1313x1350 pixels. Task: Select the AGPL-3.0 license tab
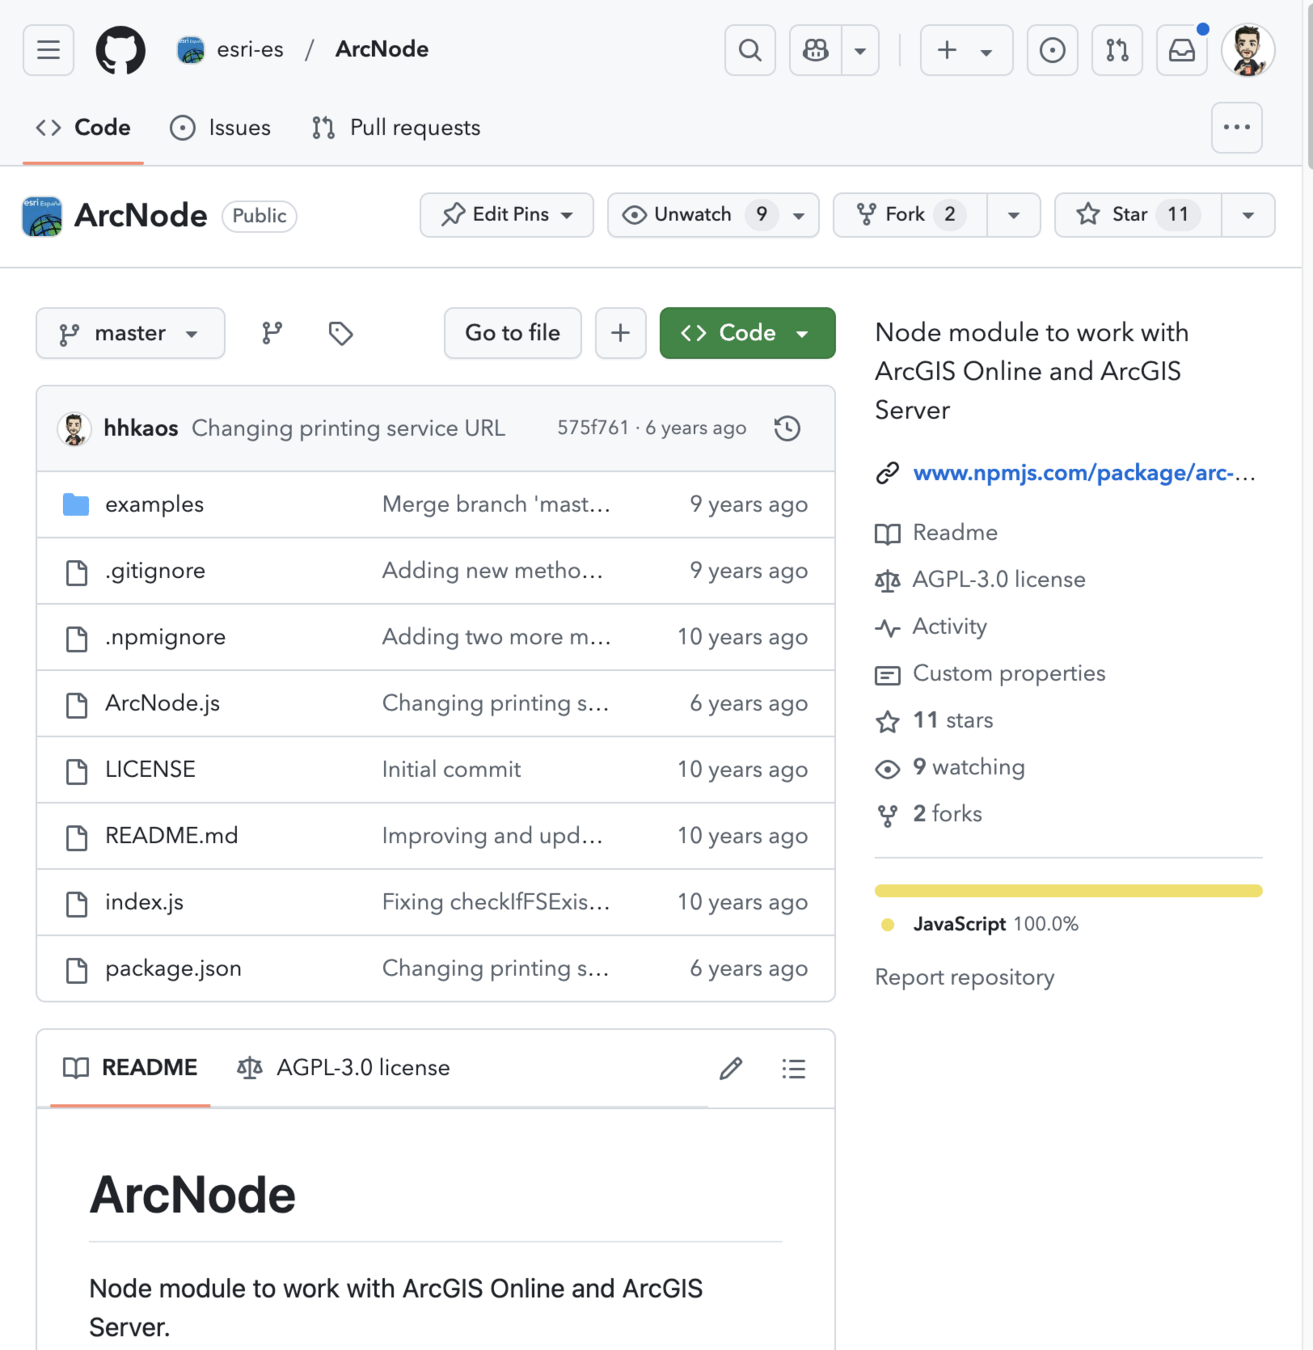pos(343,1068)
